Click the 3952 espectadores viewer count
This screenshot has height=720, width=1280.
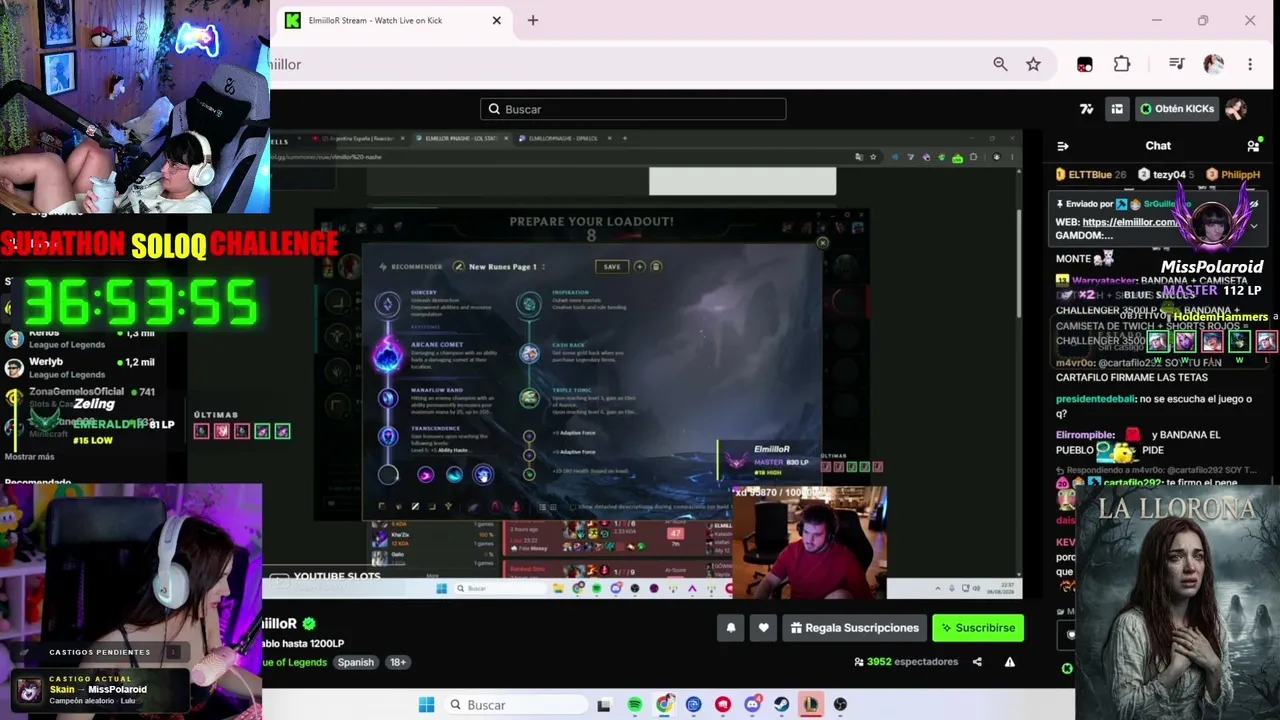tap(906, 662)
